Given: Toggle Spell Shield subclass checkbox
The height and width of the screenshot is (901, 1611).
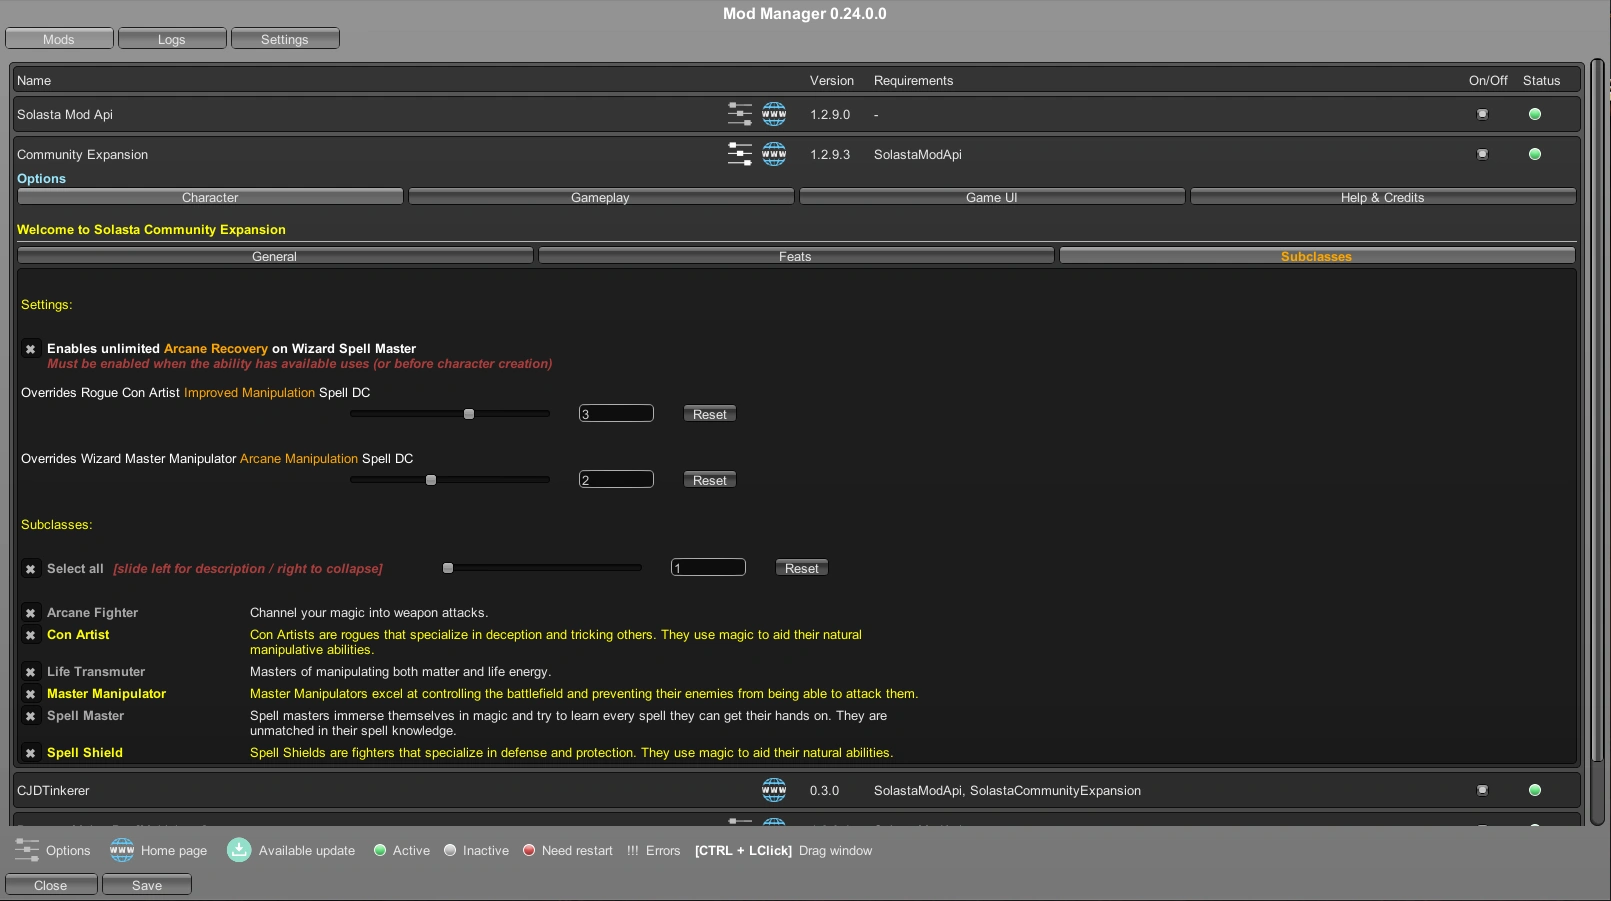Looking at the screenshot, I should [30, 753].
